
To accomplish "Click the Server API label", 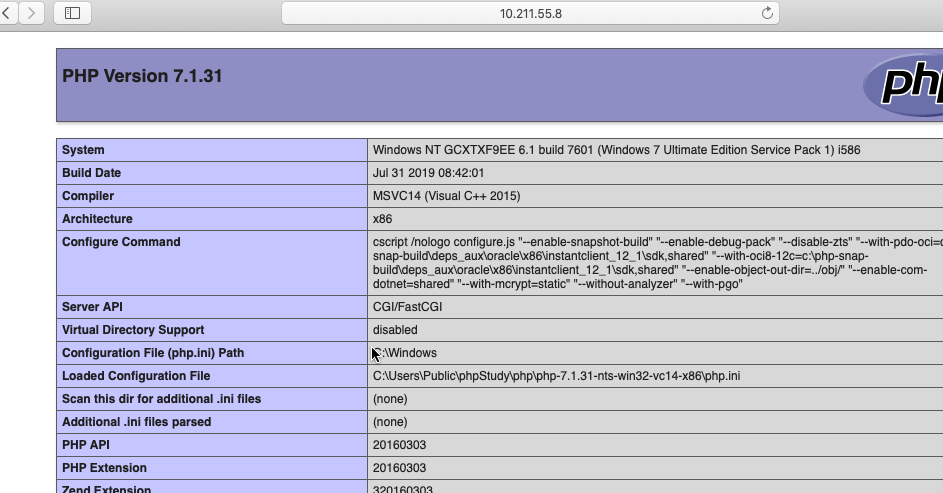I will point(92,307).
